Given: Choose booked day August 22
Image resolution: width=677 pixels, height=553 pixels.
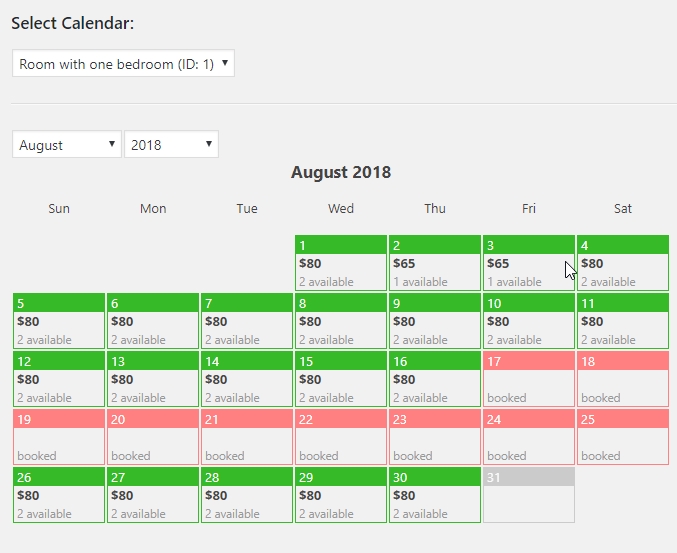Looking at the screenshot, I should 341,437.
